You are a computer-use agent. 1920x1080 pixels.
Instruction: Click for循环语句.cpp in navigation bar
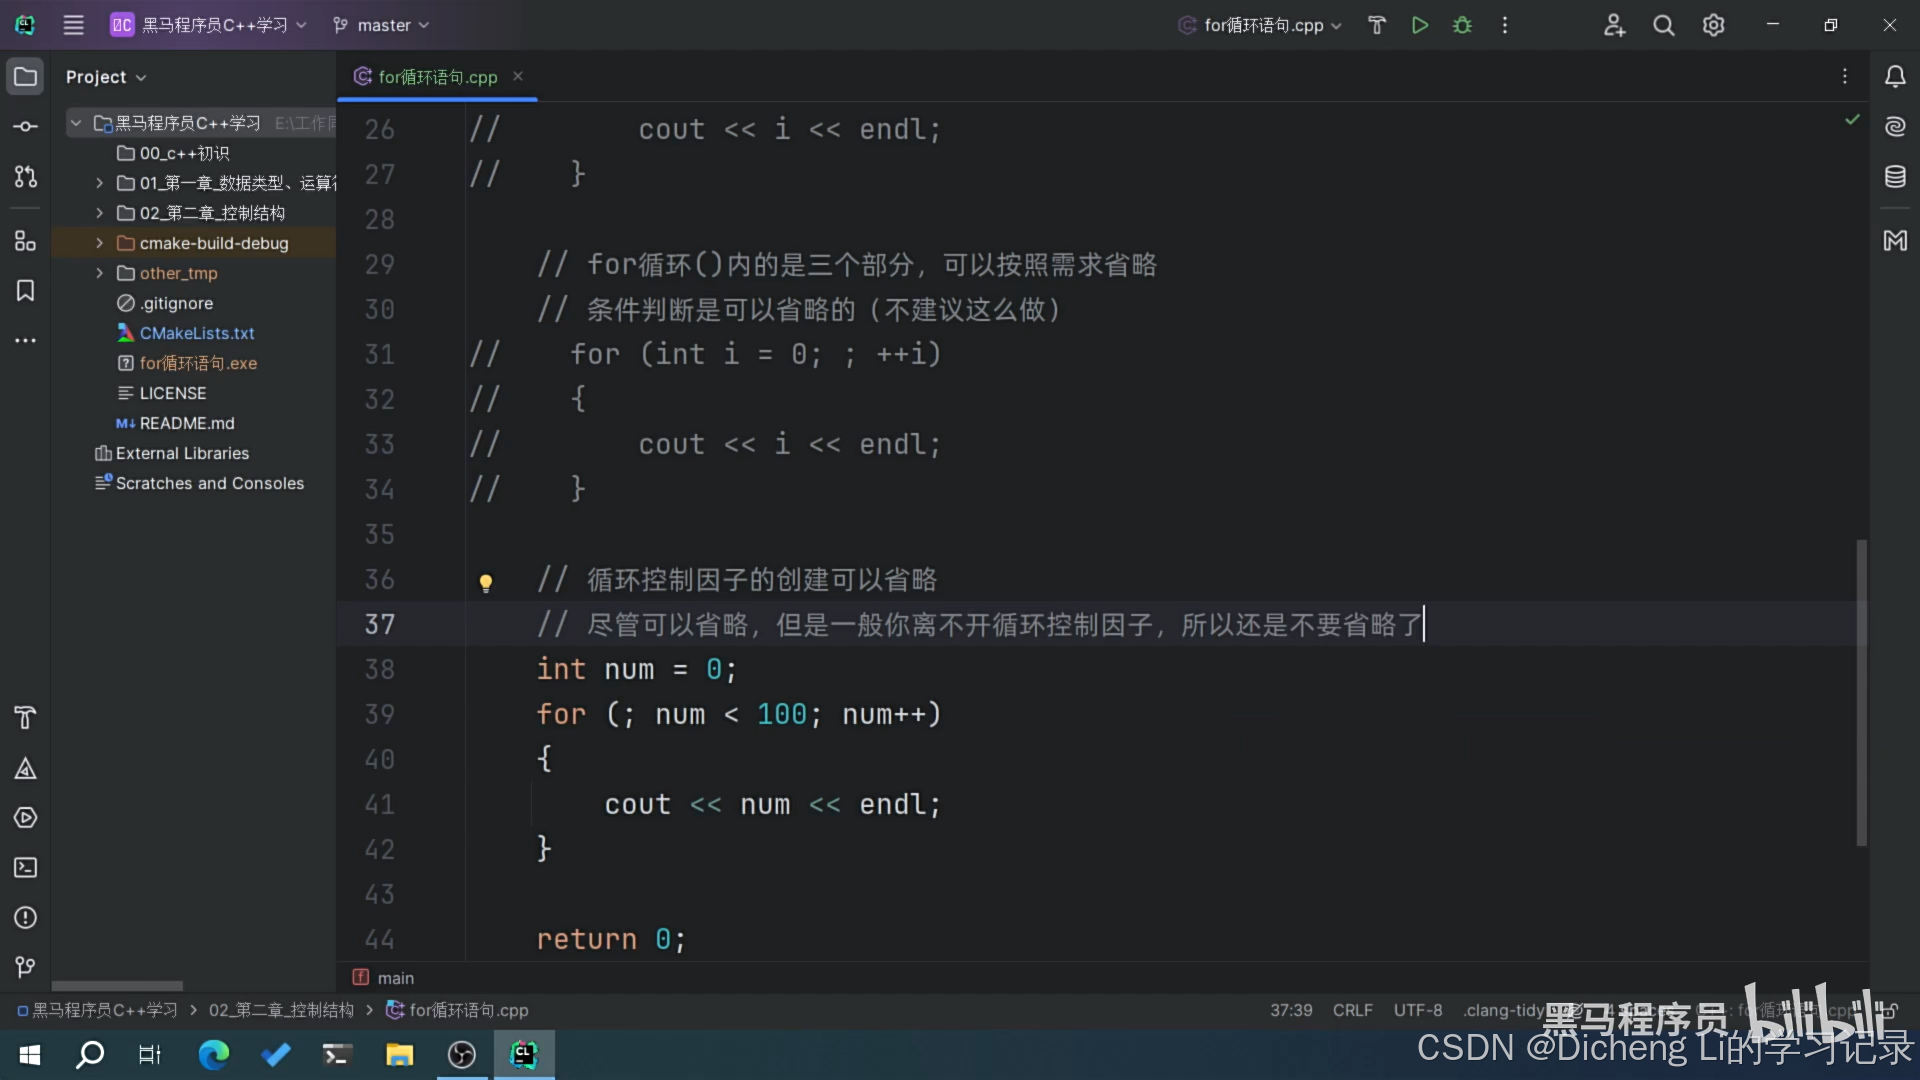(458, 1010)
